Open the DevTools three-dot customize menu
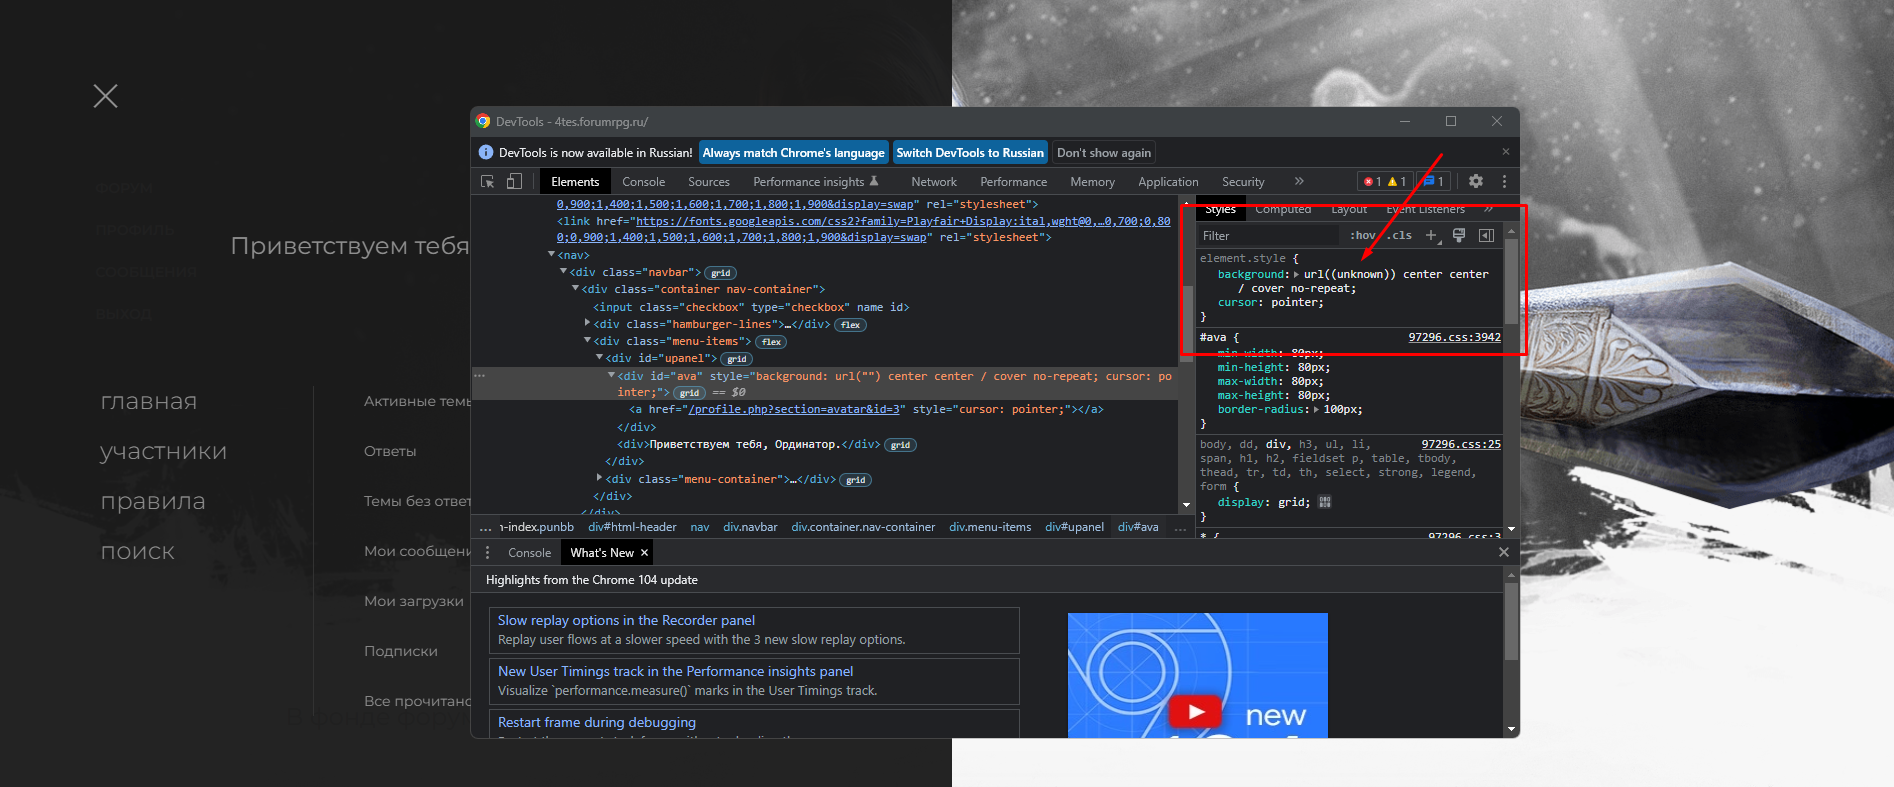The width and height of the screenshot is (1894, 787). click(1504, 181)
